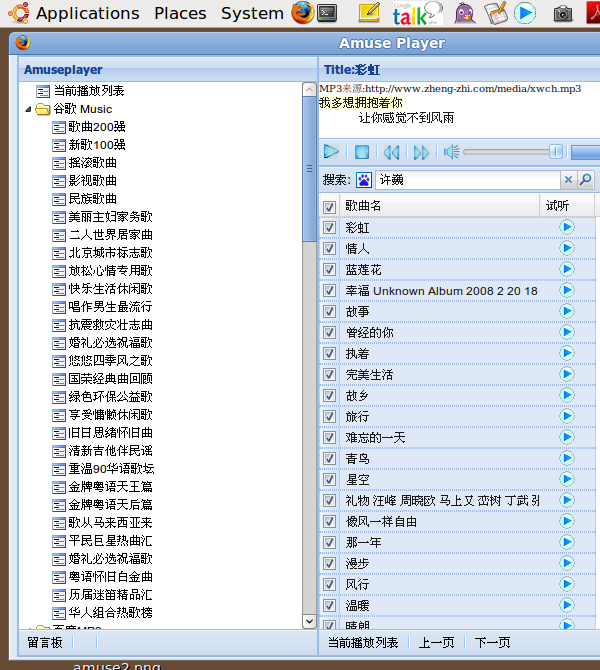The height and width of the screenshot is (670, 600).
Task: Preview 温暖 with its play icon
Action: click(x=567, y=605)
